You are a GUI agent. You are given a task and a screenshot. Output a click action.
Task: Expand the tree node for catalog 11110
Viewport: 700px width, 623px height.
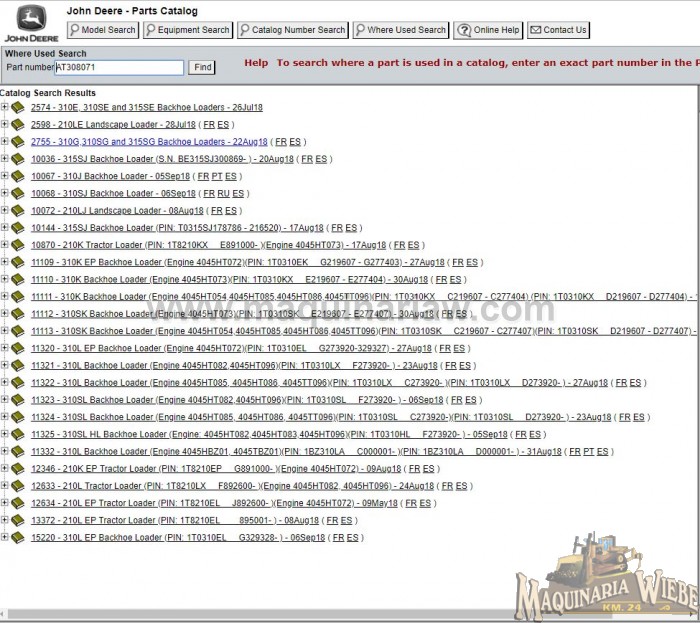5,280
